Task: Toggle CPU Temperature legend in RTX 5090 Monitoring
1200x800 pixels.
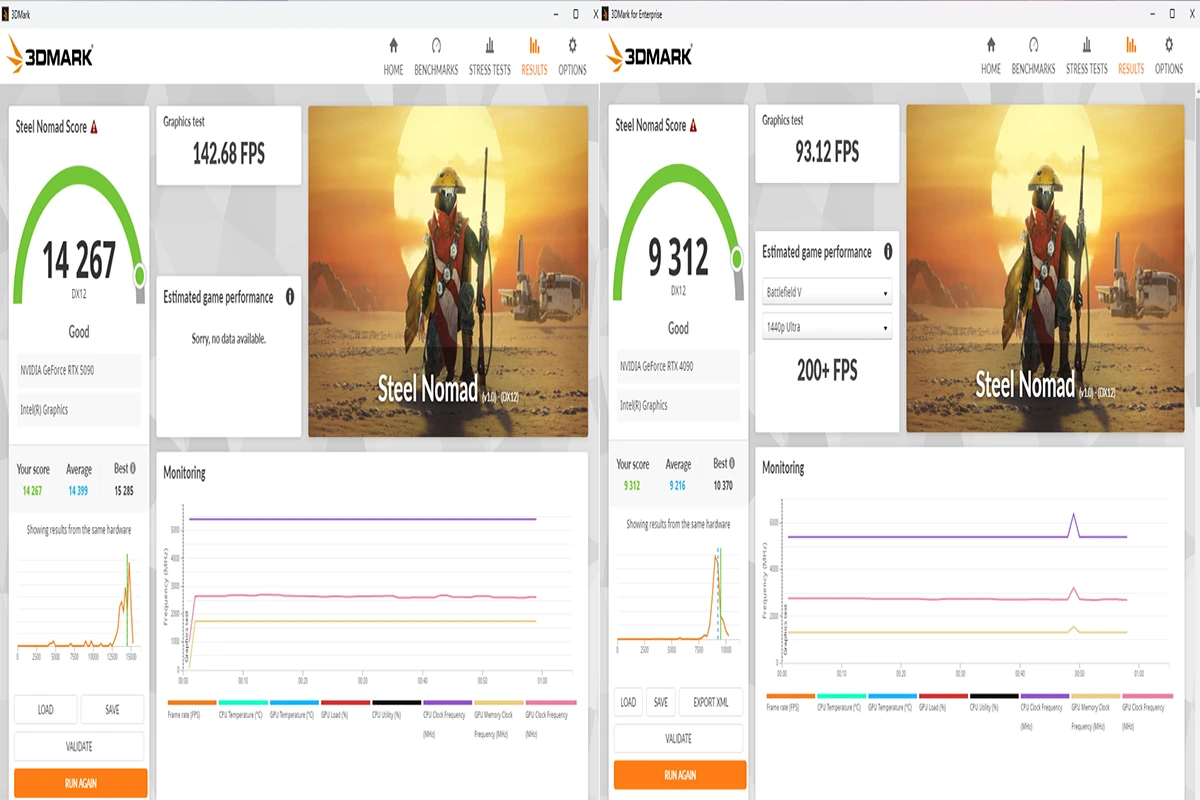Action: point(243,709)
